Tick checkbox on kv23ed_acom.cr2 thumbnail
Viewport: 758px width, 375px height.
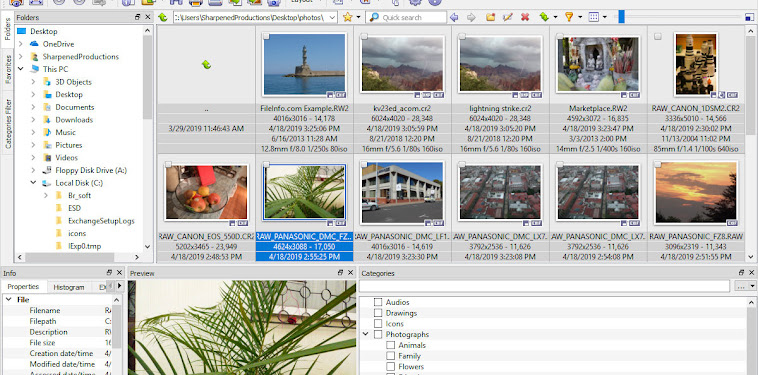[x=364, y=36]
